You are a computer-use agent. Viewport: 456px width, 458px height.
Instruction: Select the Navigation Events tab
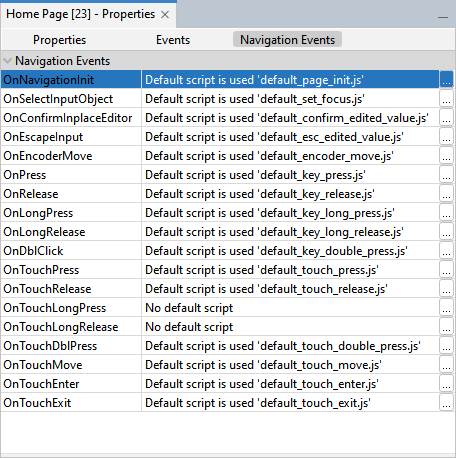287,40
